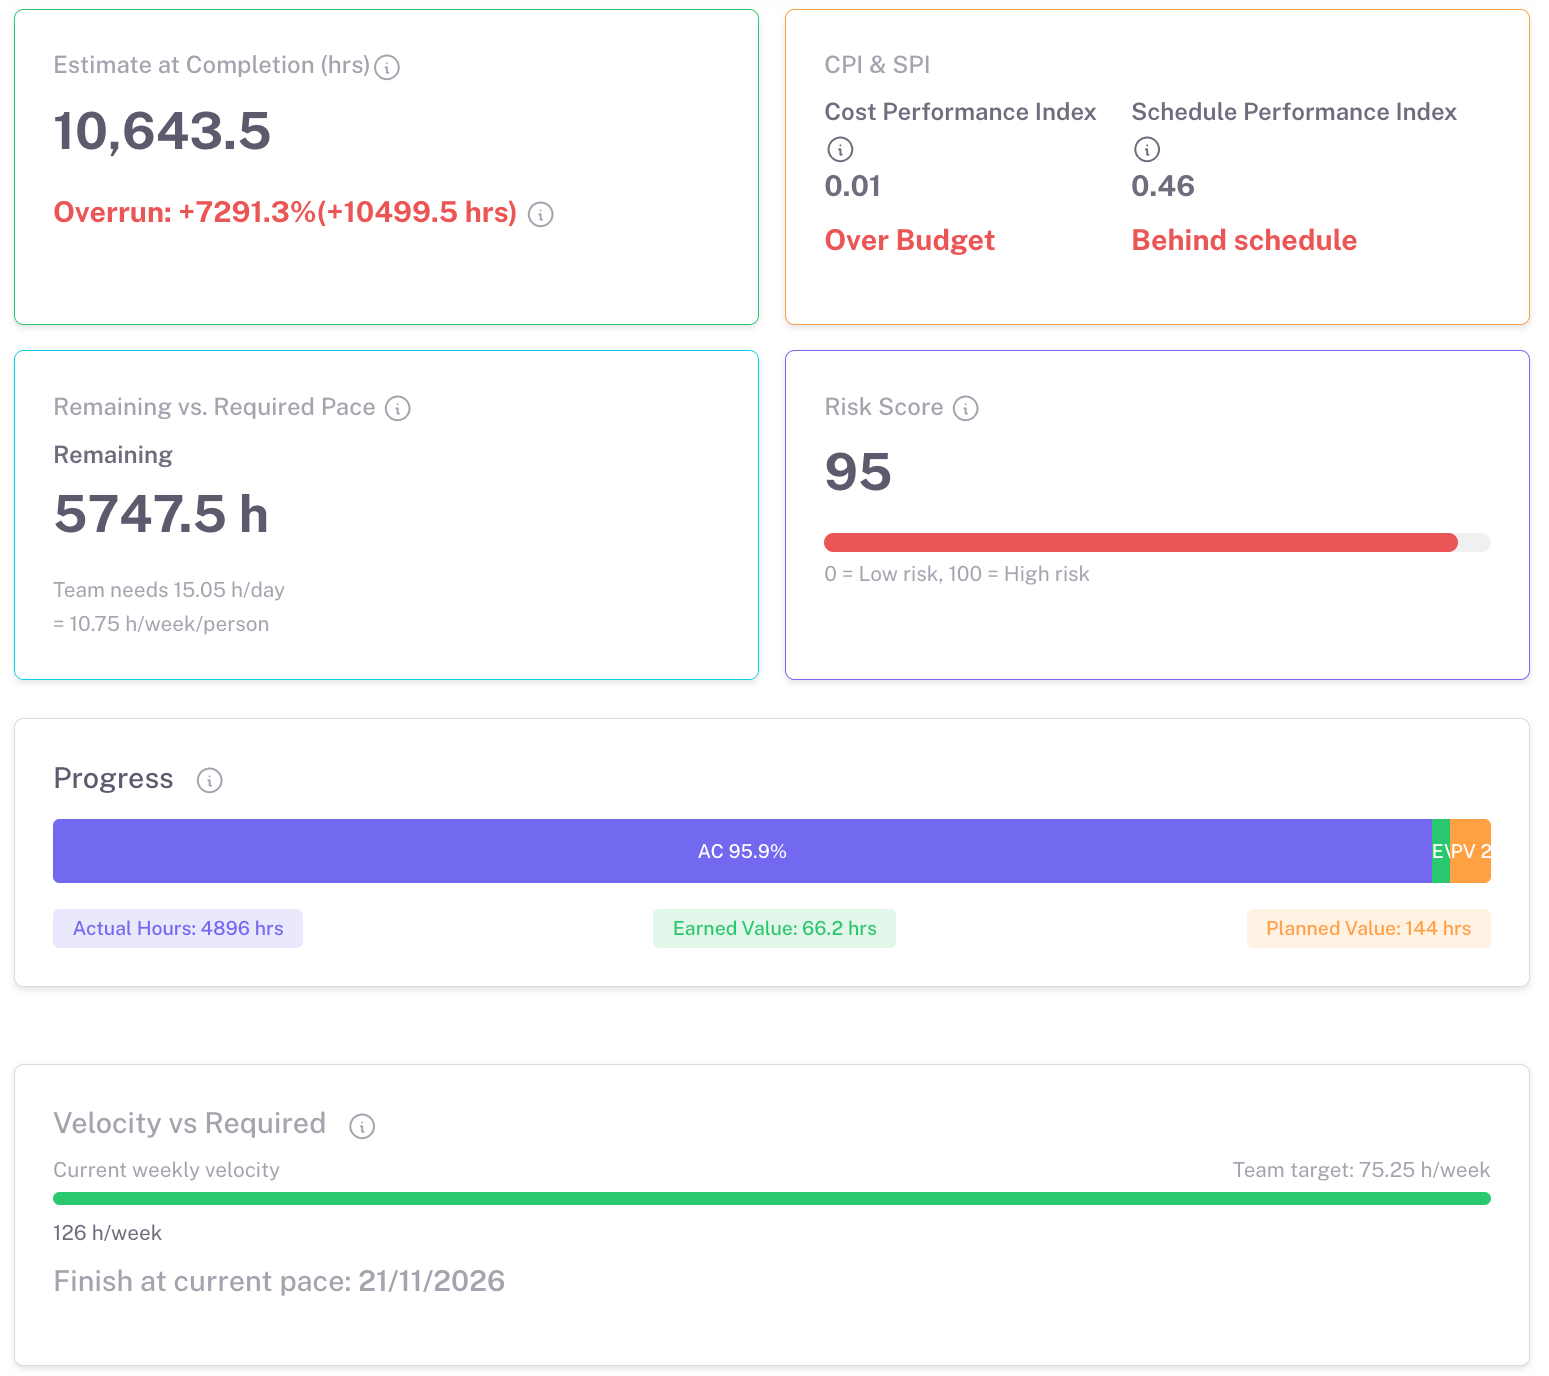The image size is (1549, 1376).
Task: Select the purple AC 95.9% progress segment
Action: [x=742, y=851]
